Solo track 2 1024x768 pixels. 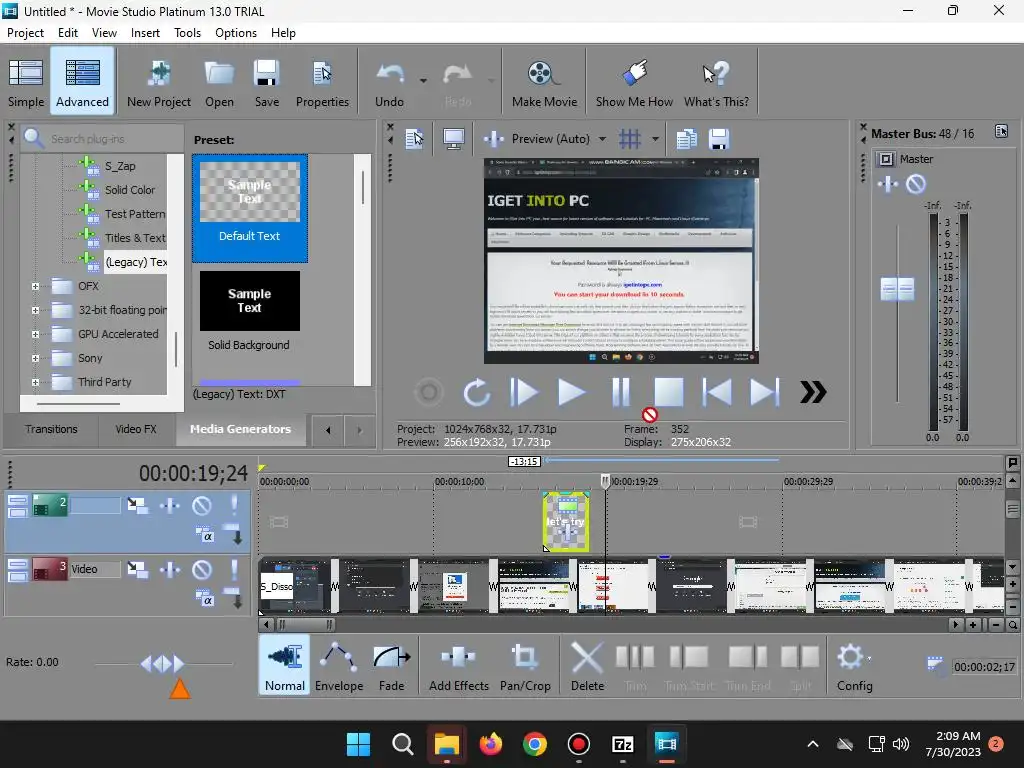tap(234, 505)
